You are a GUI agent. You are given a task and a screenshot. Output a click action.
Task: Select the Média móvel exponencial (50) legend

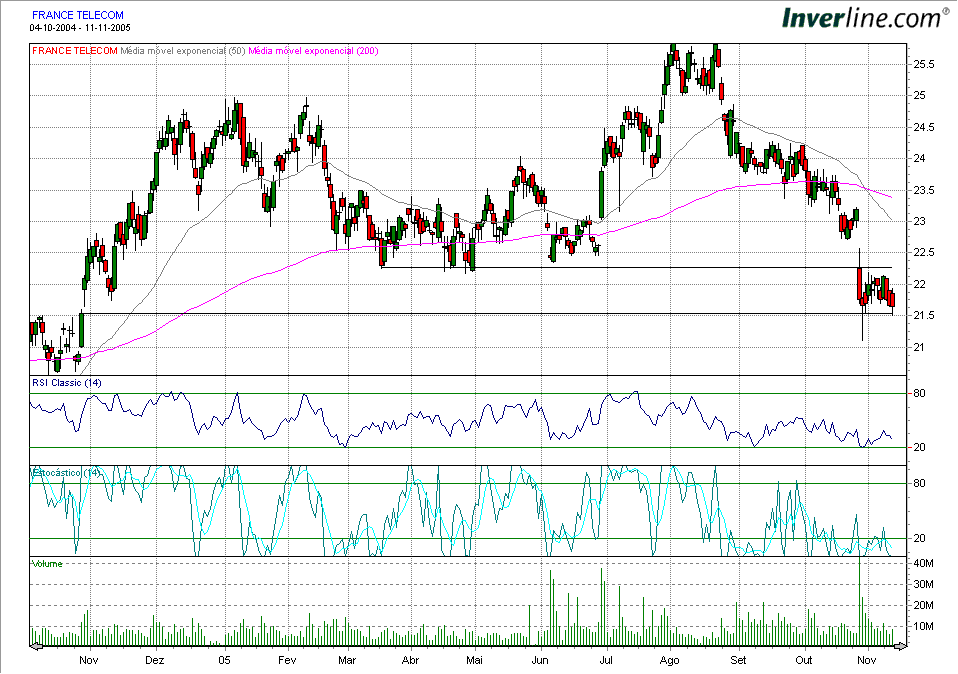183,50
